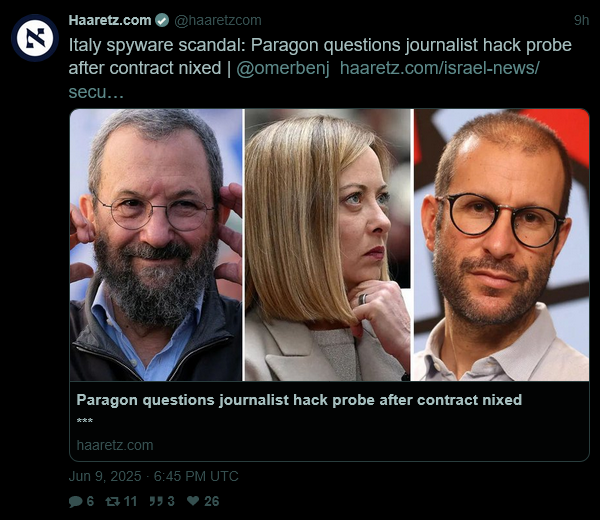Screen dimensions: 600x520
Task: Click the reply count 6
Action: [x=90, y=501]
